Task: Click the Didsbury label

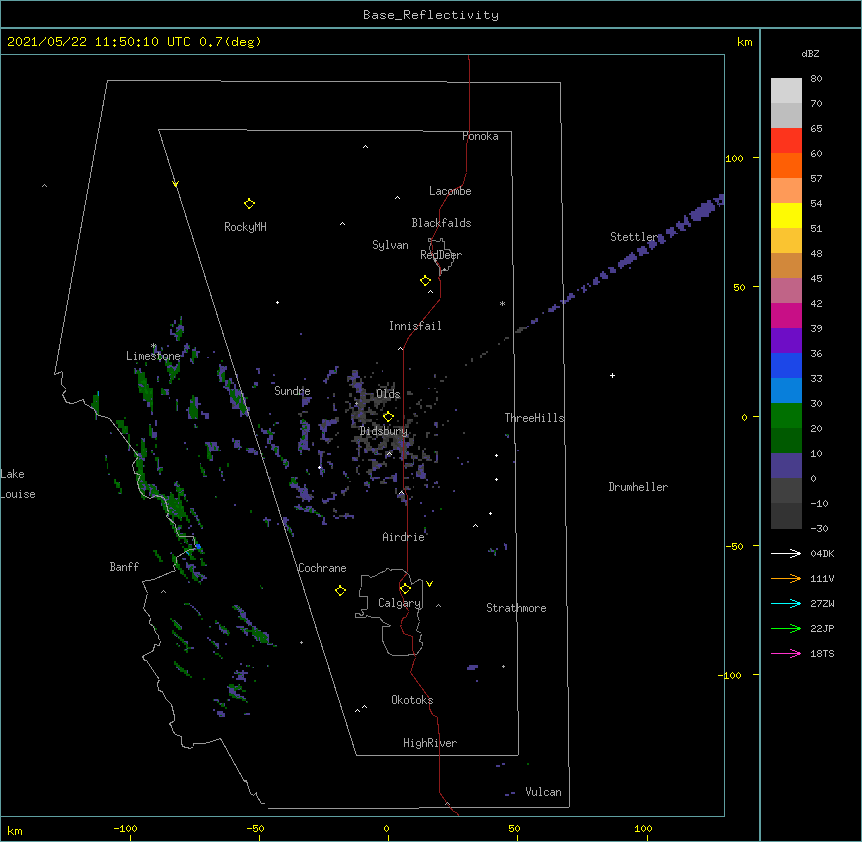Action: (384, 431)
